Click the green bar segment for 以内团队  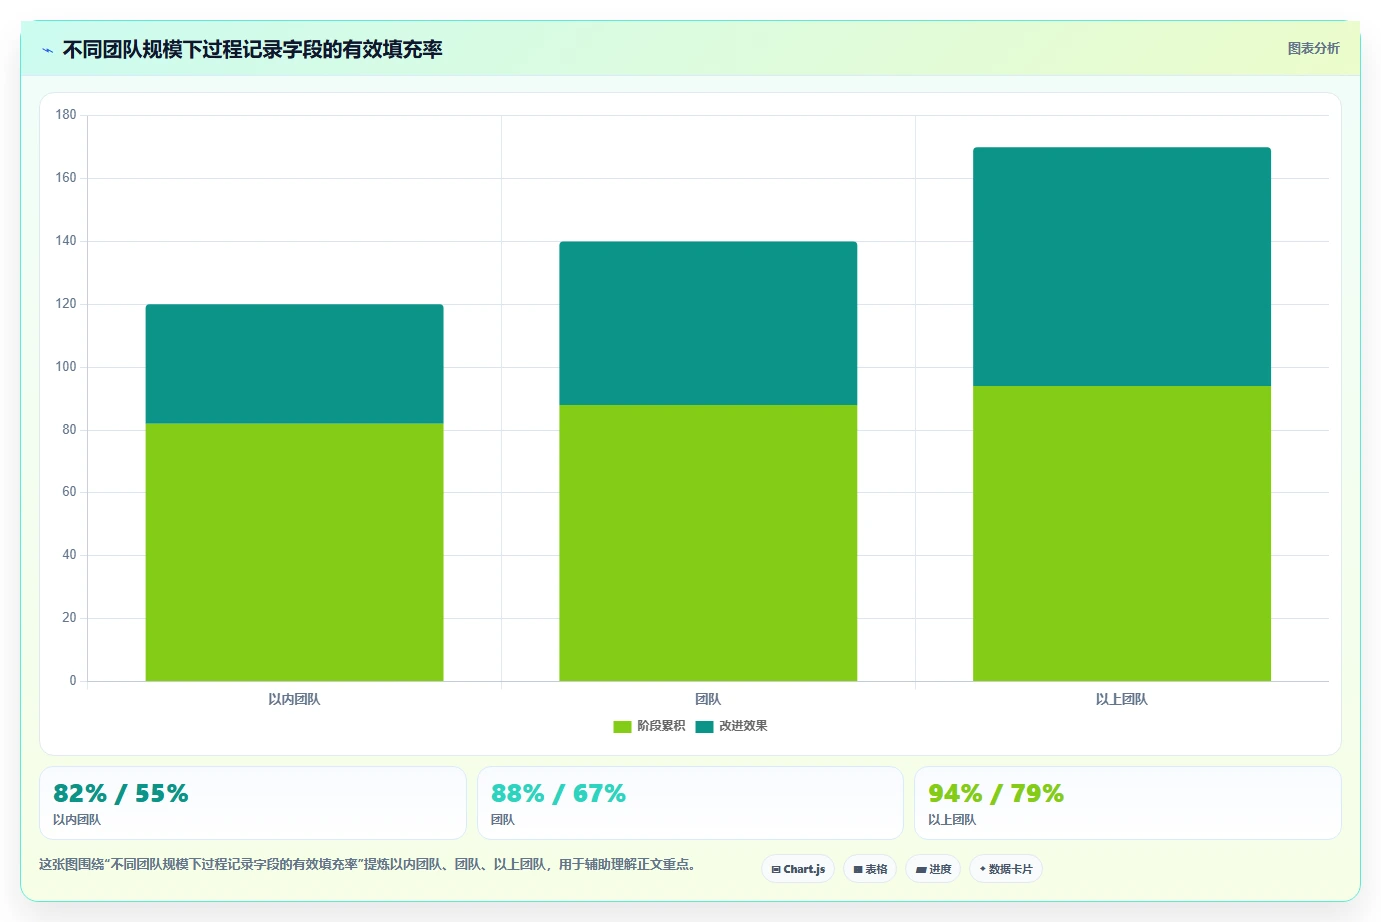click(294, 552)
